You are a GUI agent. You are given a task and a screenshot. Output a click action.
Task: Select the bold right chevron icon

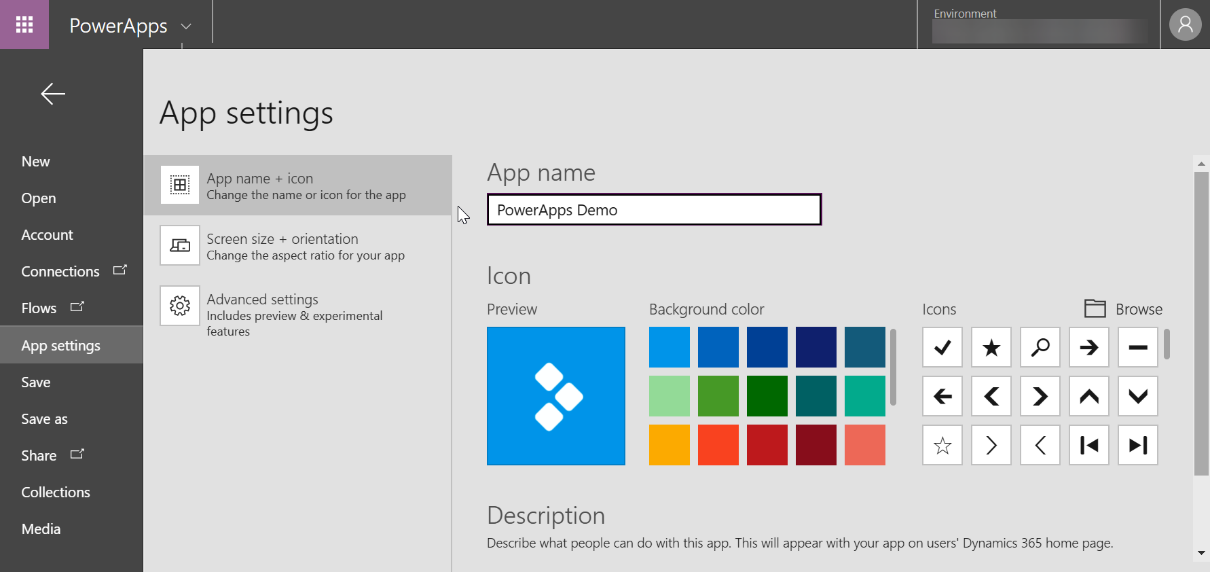[1040, 396]
